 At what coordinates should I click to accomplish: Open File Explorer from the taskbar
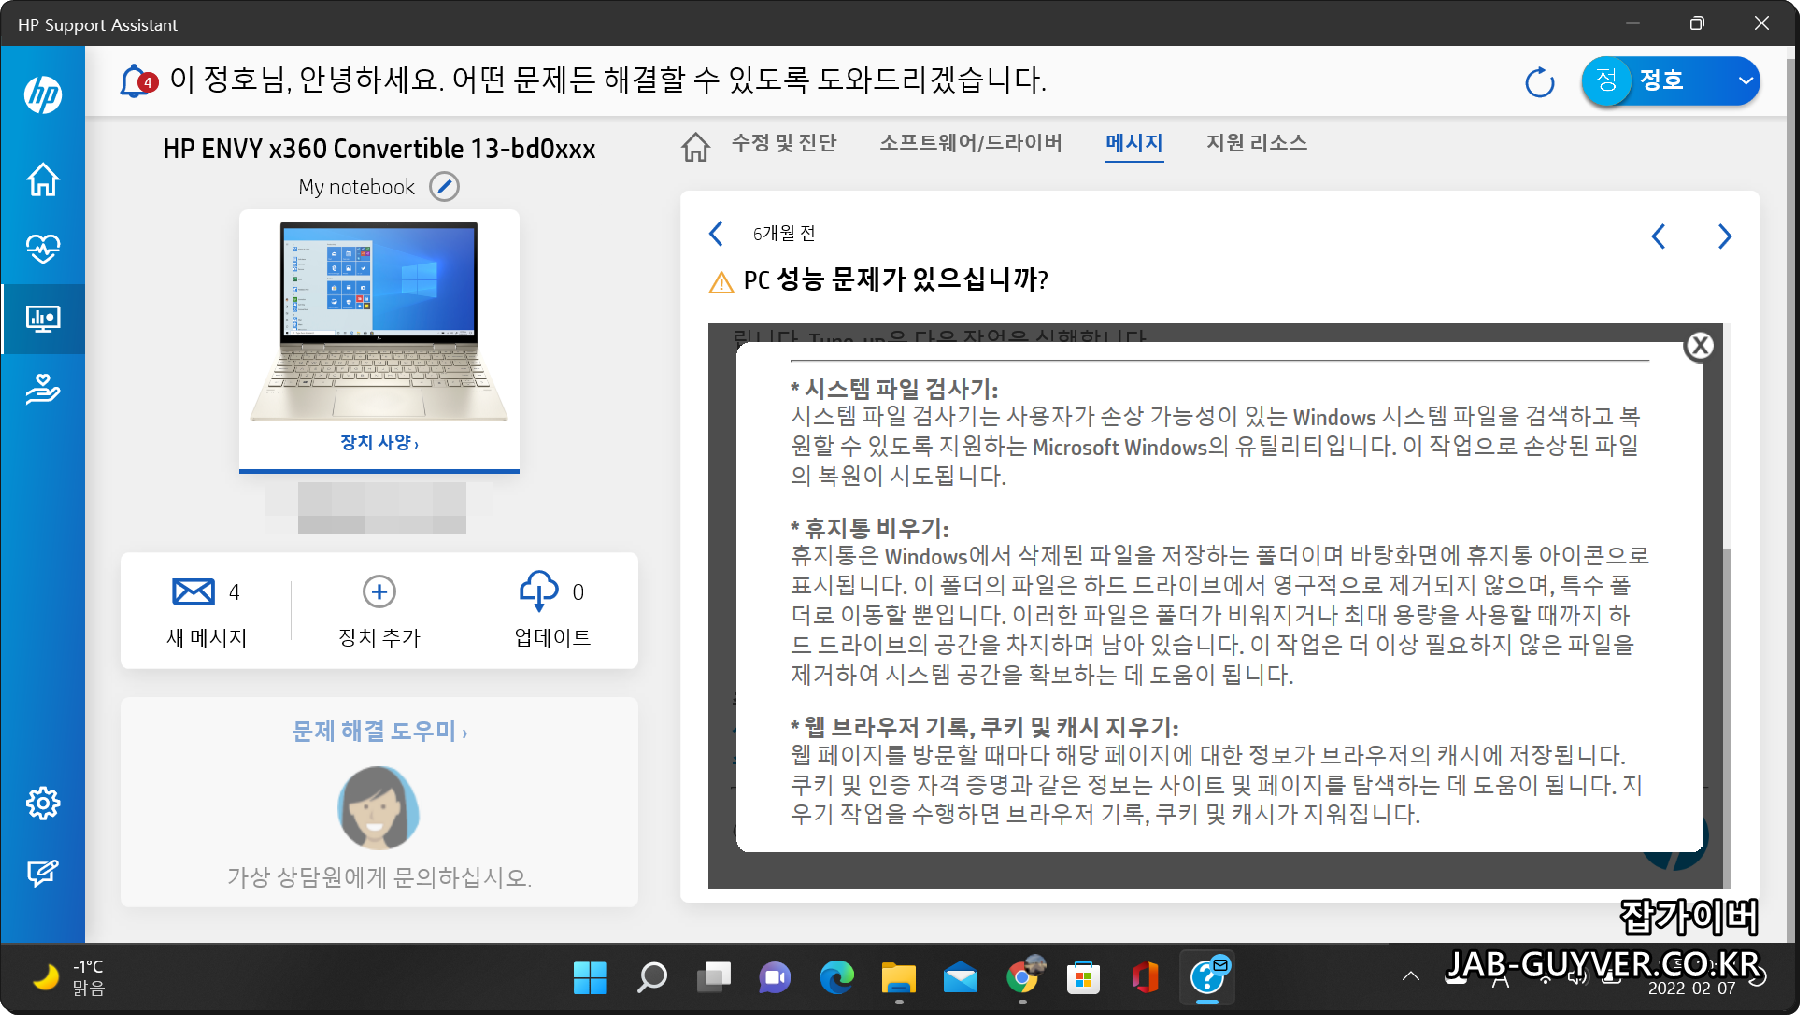click(899, 978)
